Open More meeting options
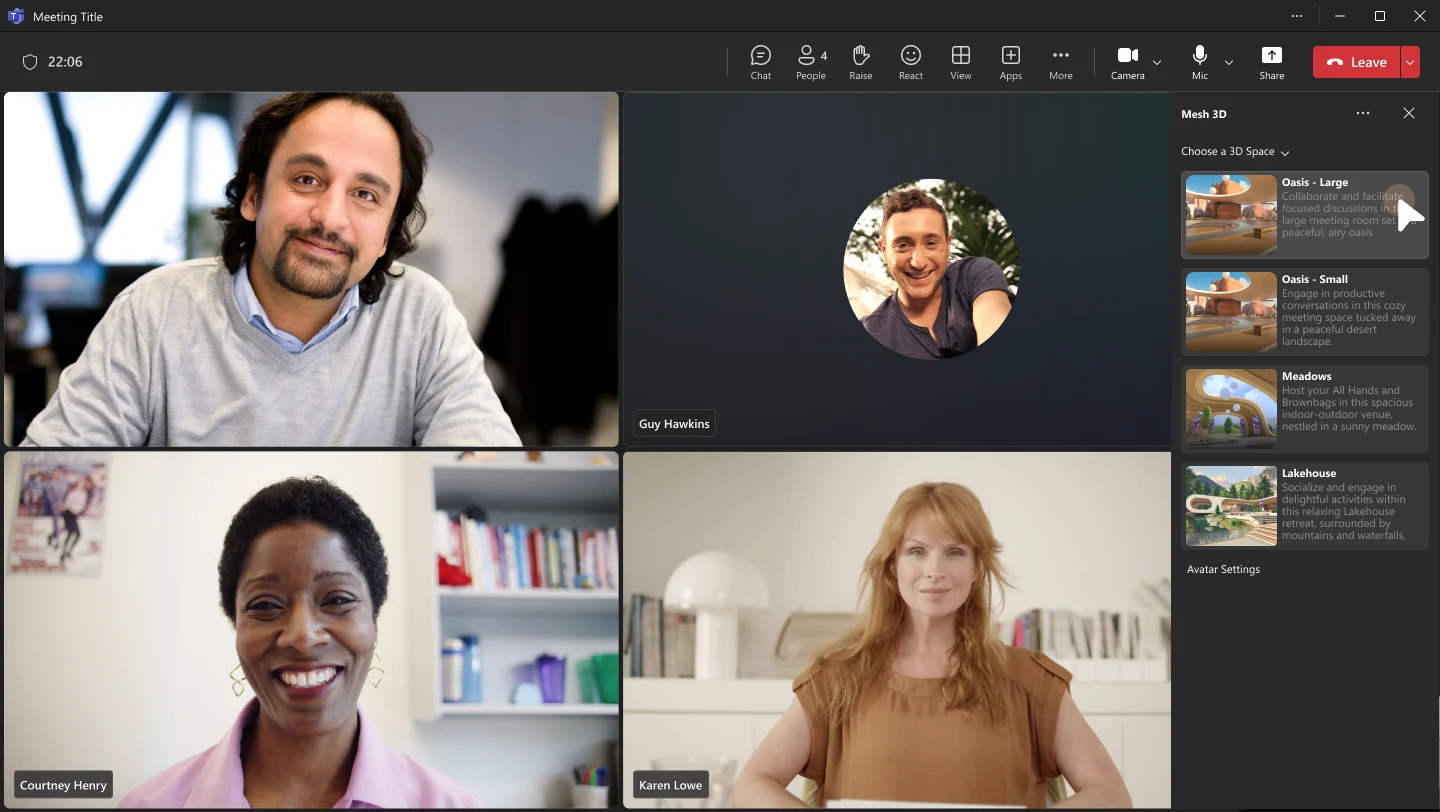The width and height of the screenshot is (1440, 812). click(x=1061, y=62)
